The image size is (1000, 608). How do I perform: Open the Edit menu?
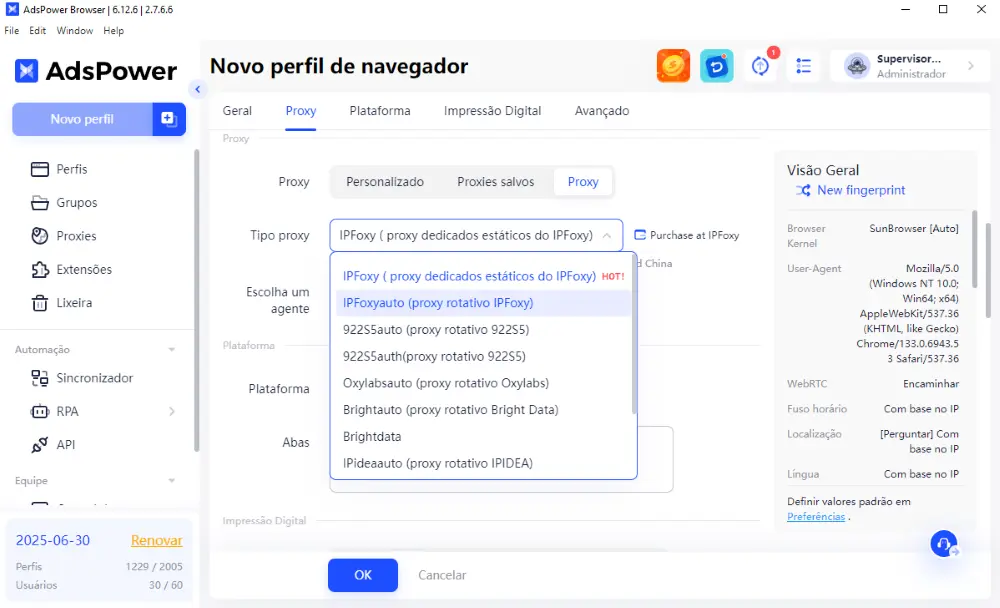[x=38, y=31]
